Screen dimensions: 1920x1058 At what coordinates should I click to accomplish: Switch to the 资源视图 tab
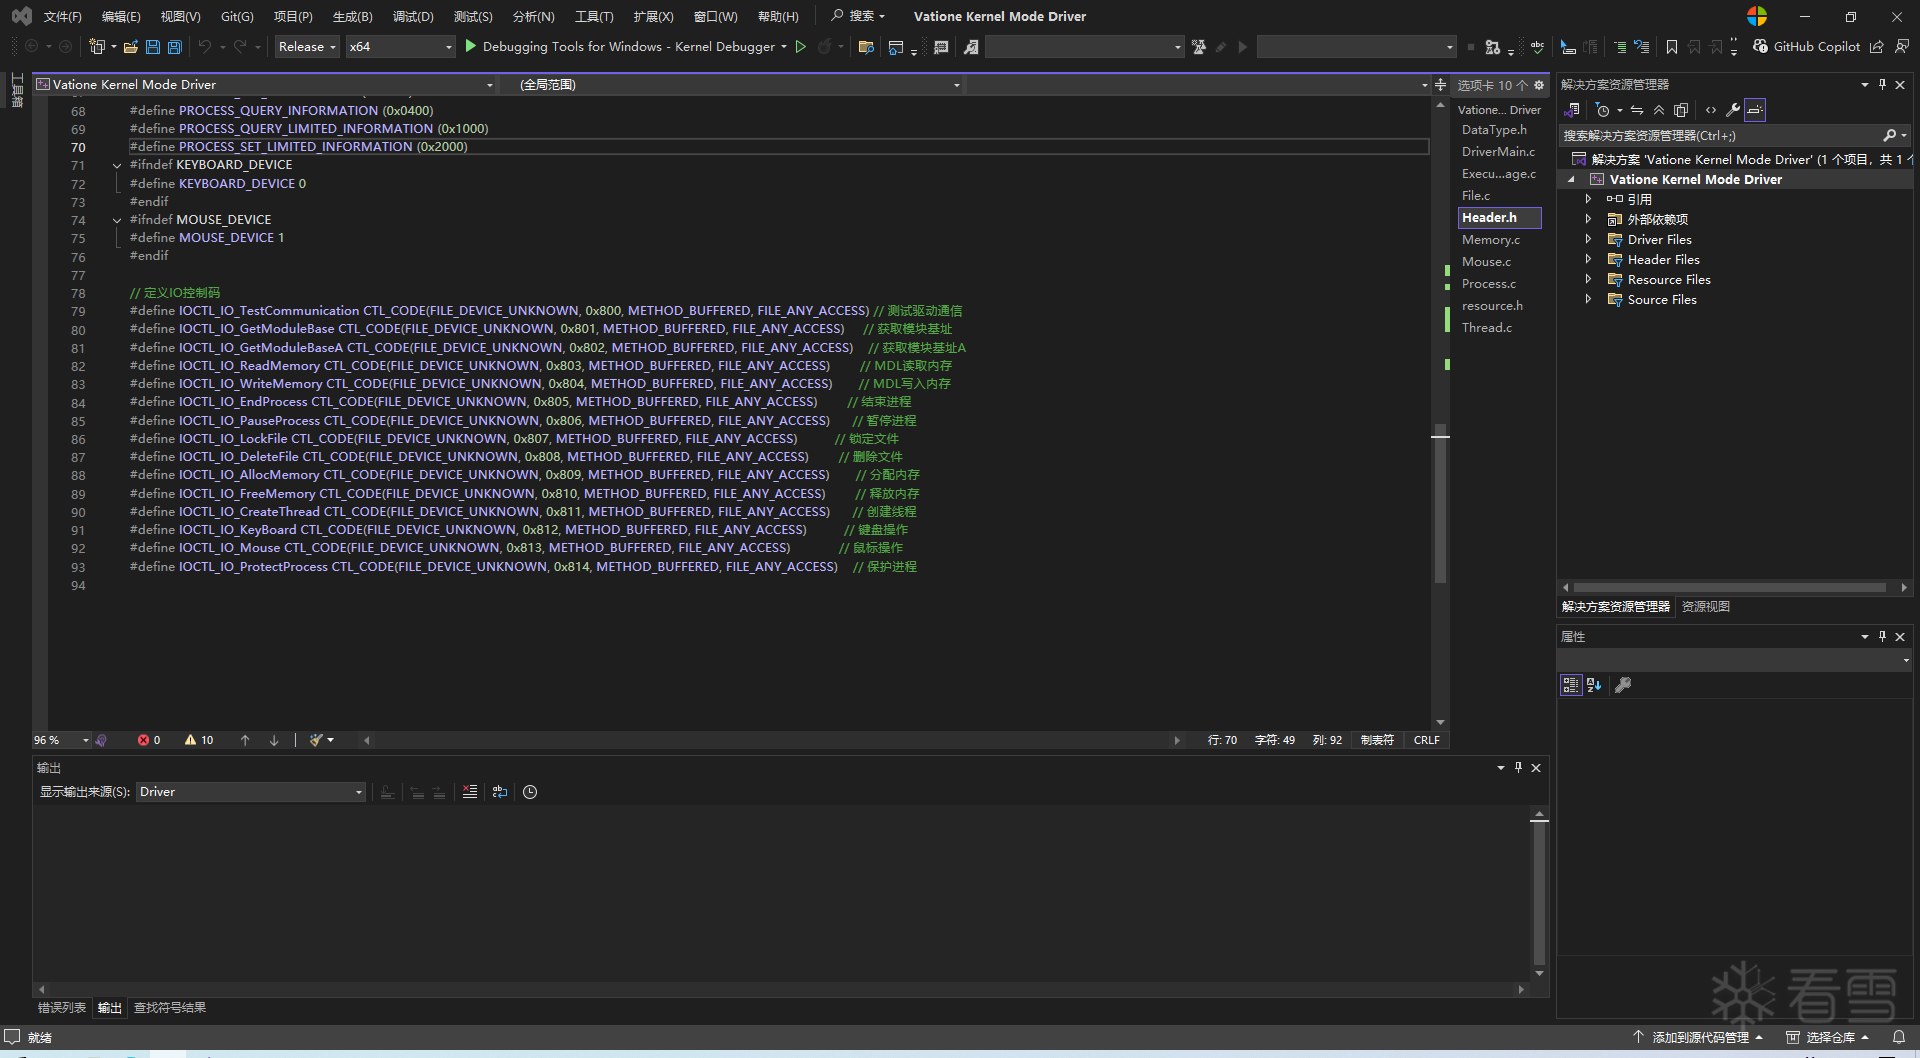(1706, 606)
